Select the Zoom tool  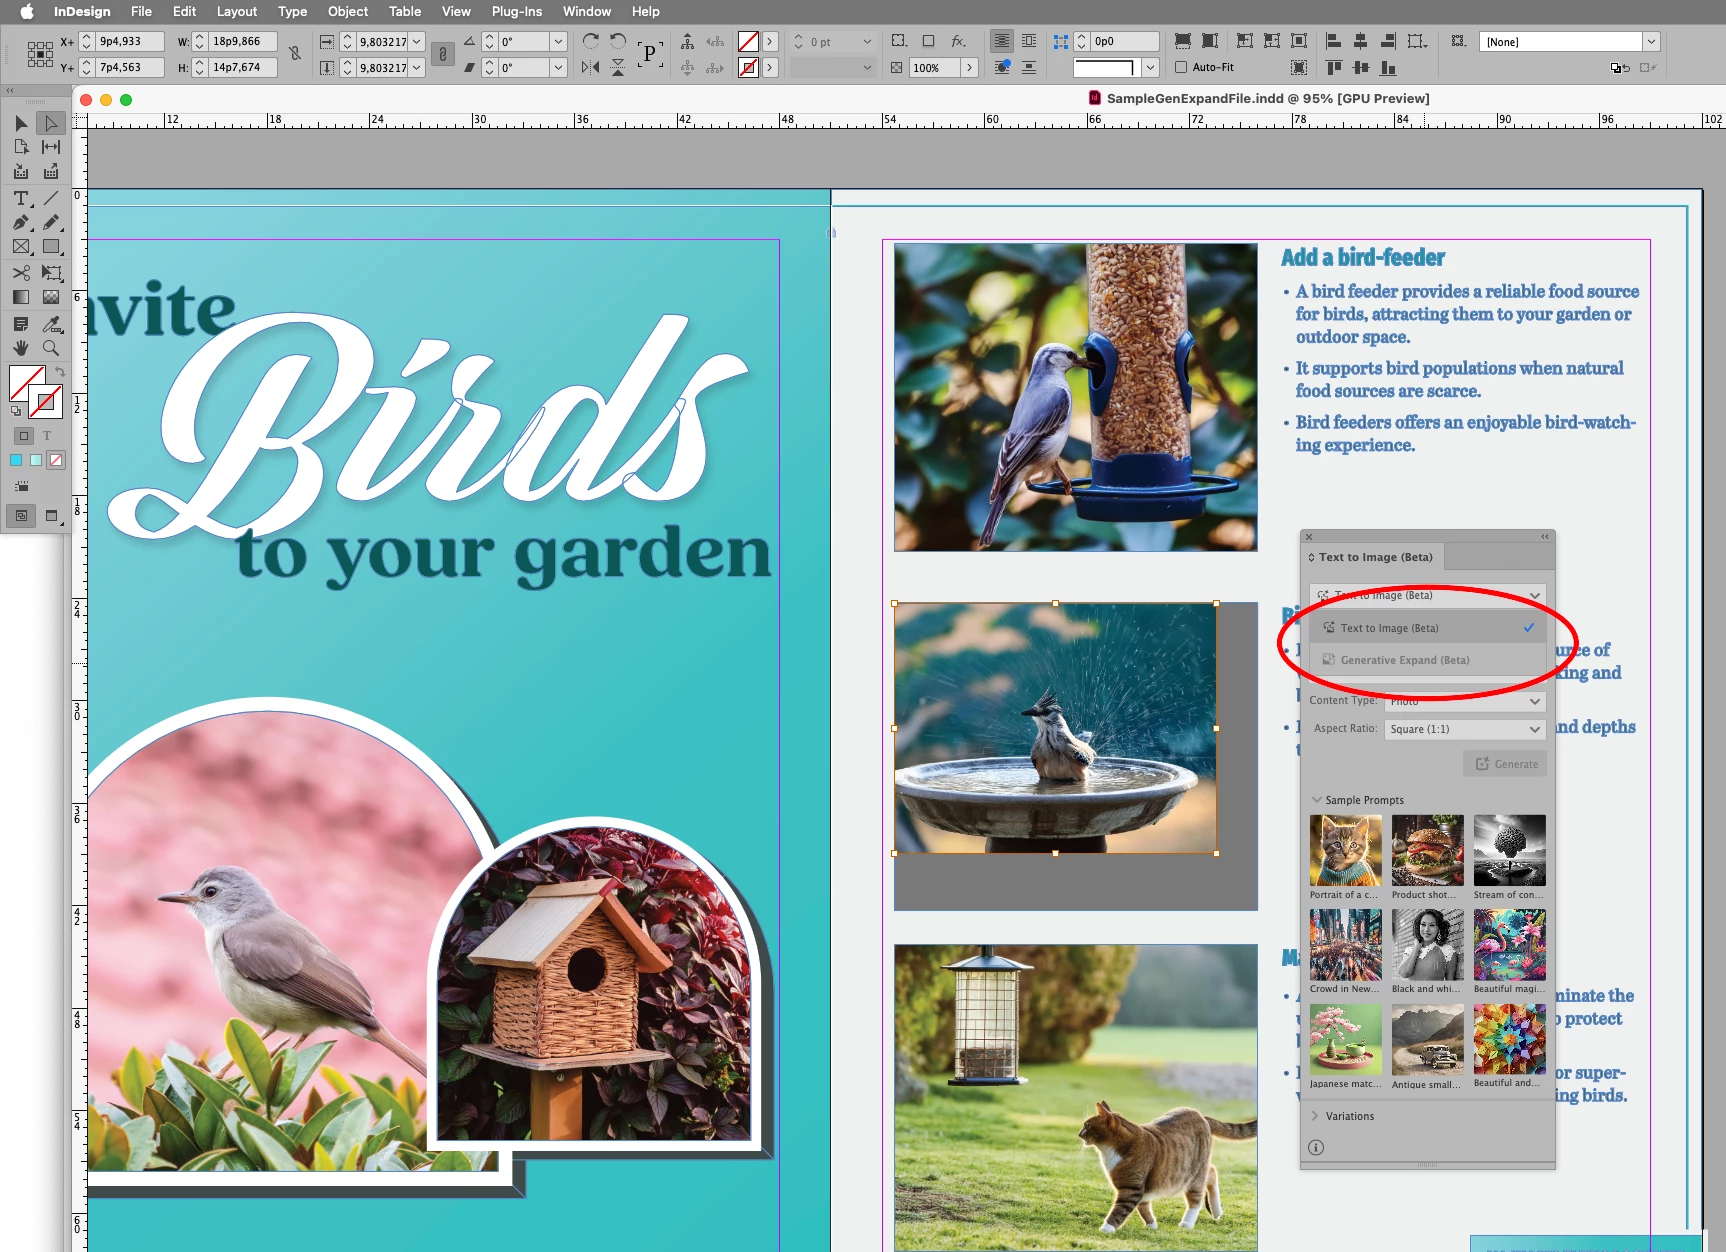pyautogui.click(x=51, y=348)
